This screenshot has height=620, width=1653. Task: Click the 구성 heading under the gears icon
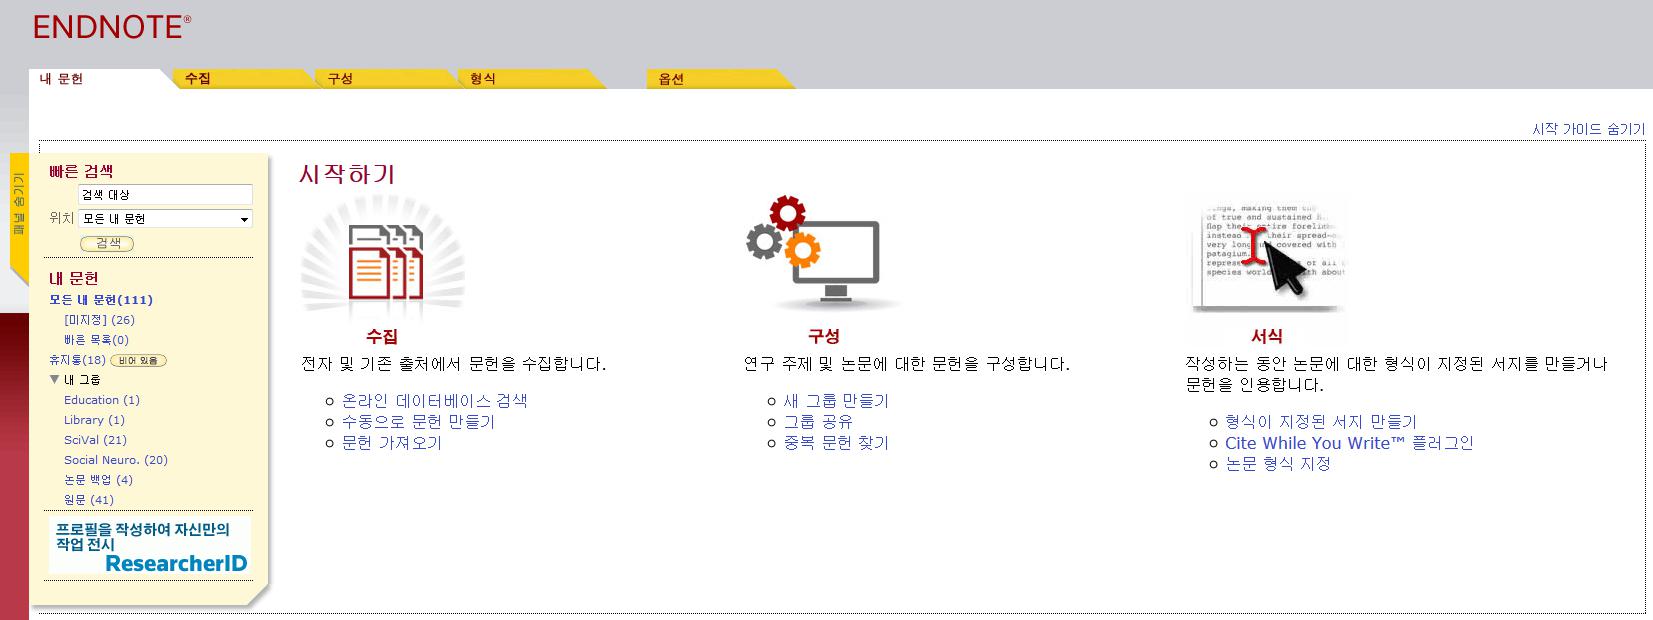tap(824, 337)
